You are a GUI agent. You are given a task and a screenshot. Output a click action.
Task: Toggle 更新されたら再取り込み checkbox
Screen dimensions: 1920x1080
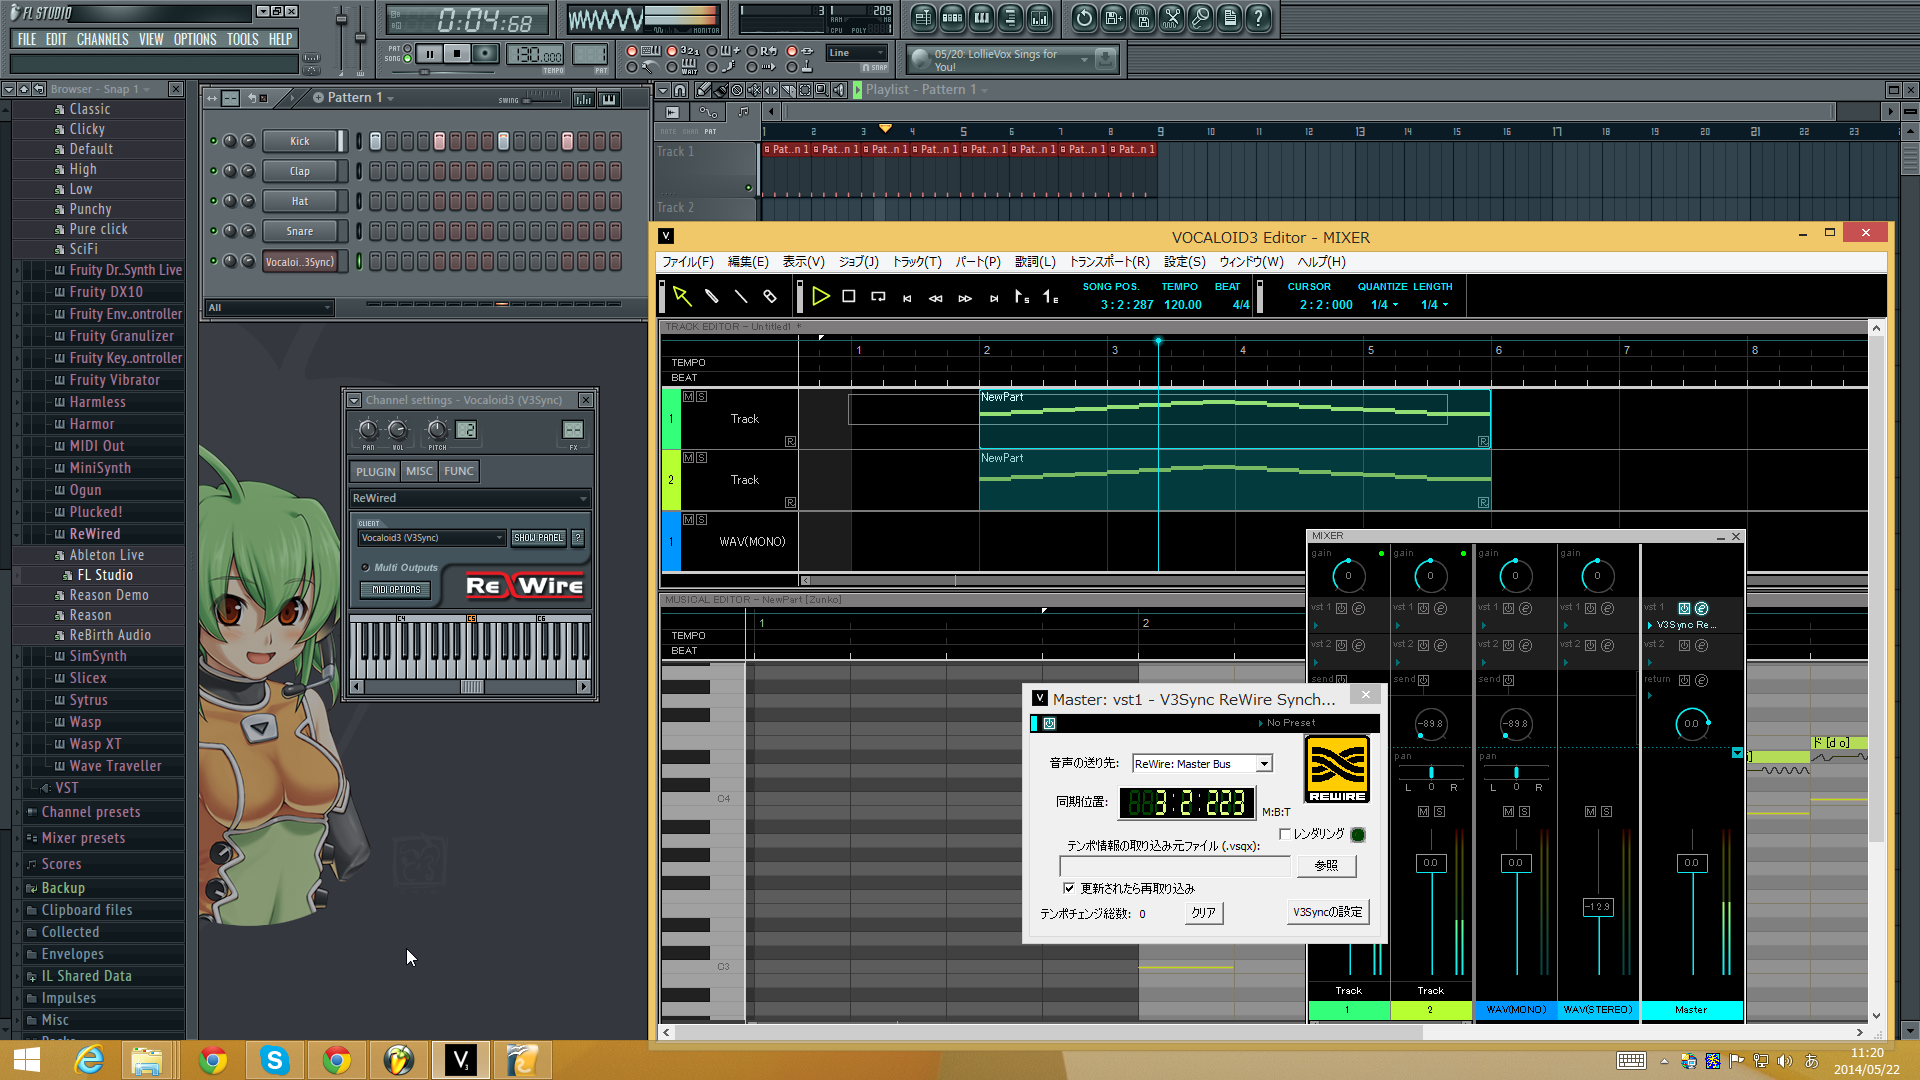(1069, 888)
